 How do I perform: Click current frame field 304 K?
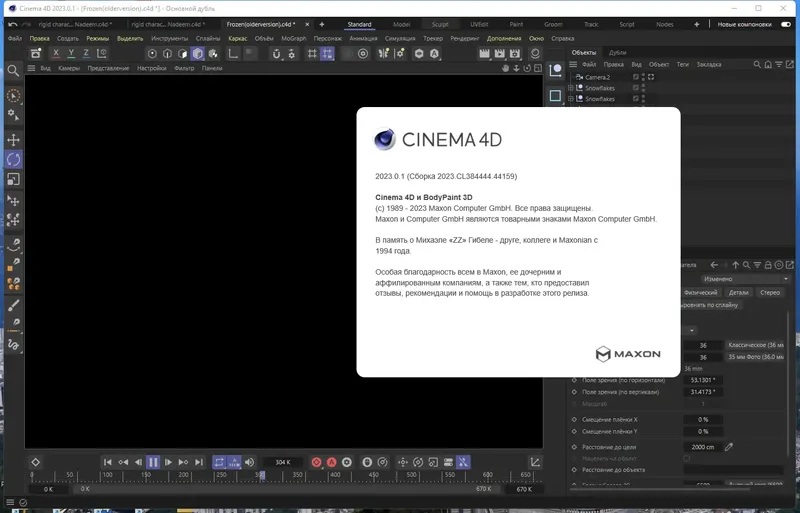tap(283, 462)
